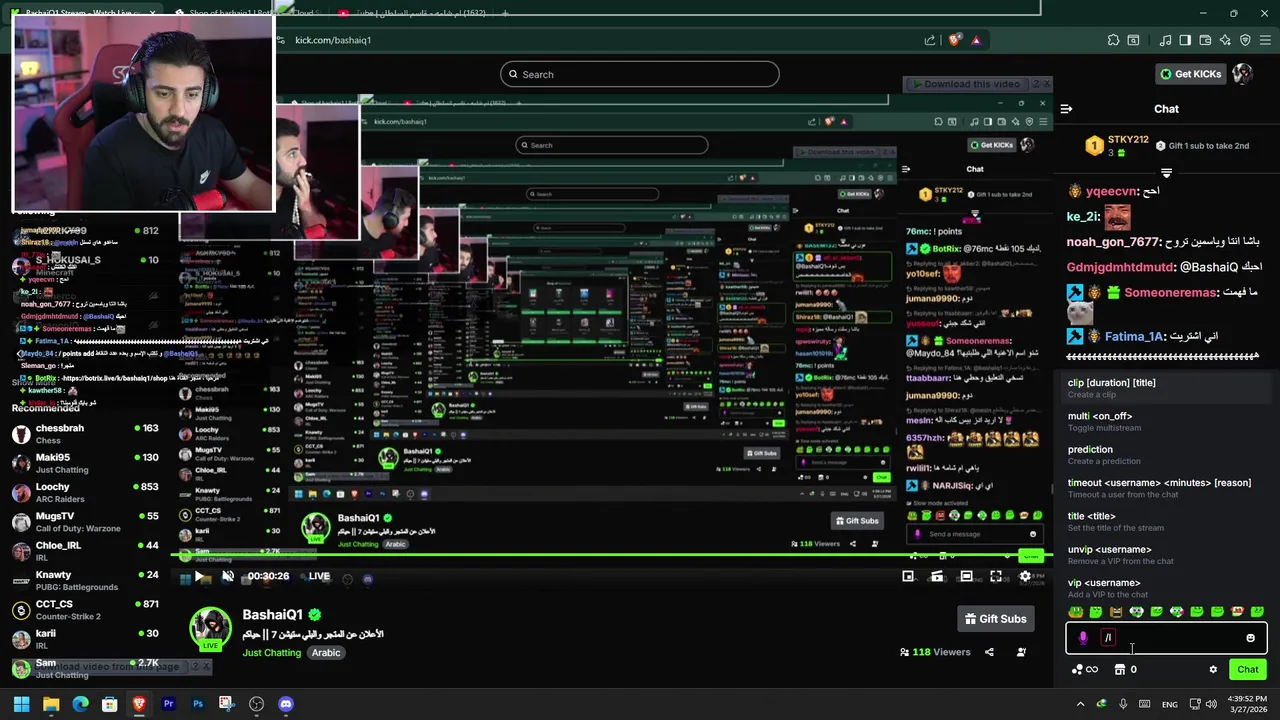Open Chloe_IRL recommended channel
The height and width of the screenshot is (720, 1280).
pos(85,551)
